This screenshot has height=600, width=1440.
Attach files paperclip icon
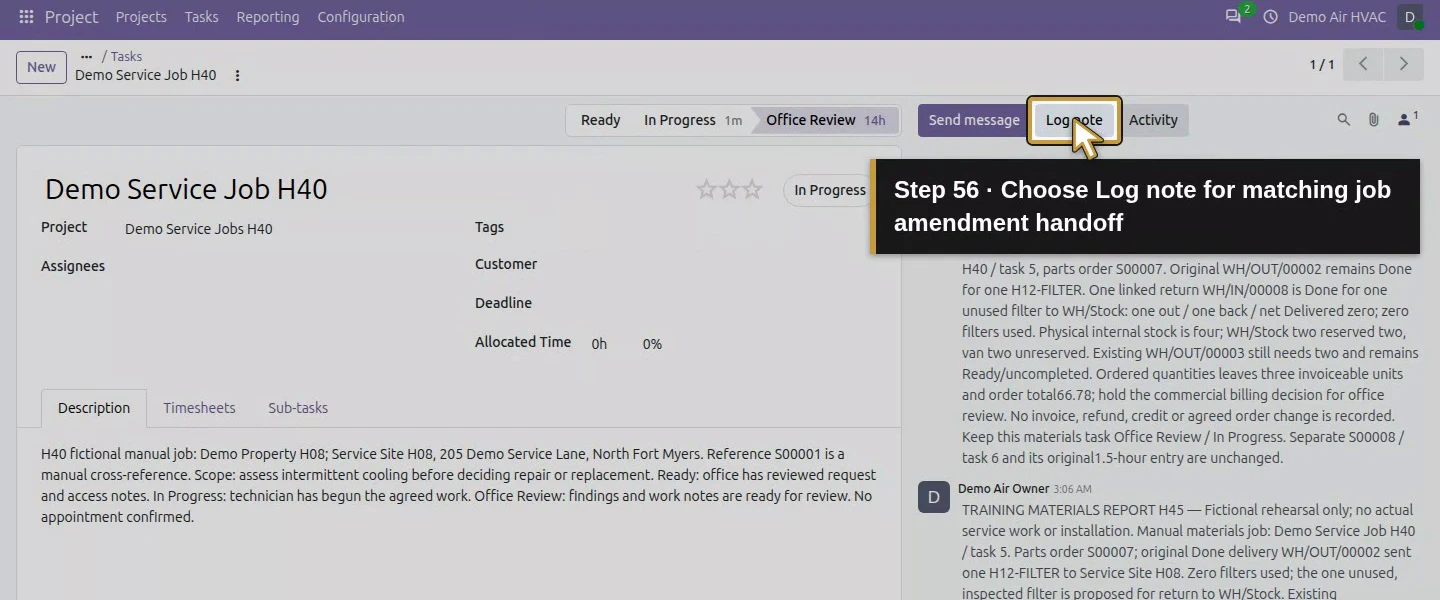[x=1373, y=120]
